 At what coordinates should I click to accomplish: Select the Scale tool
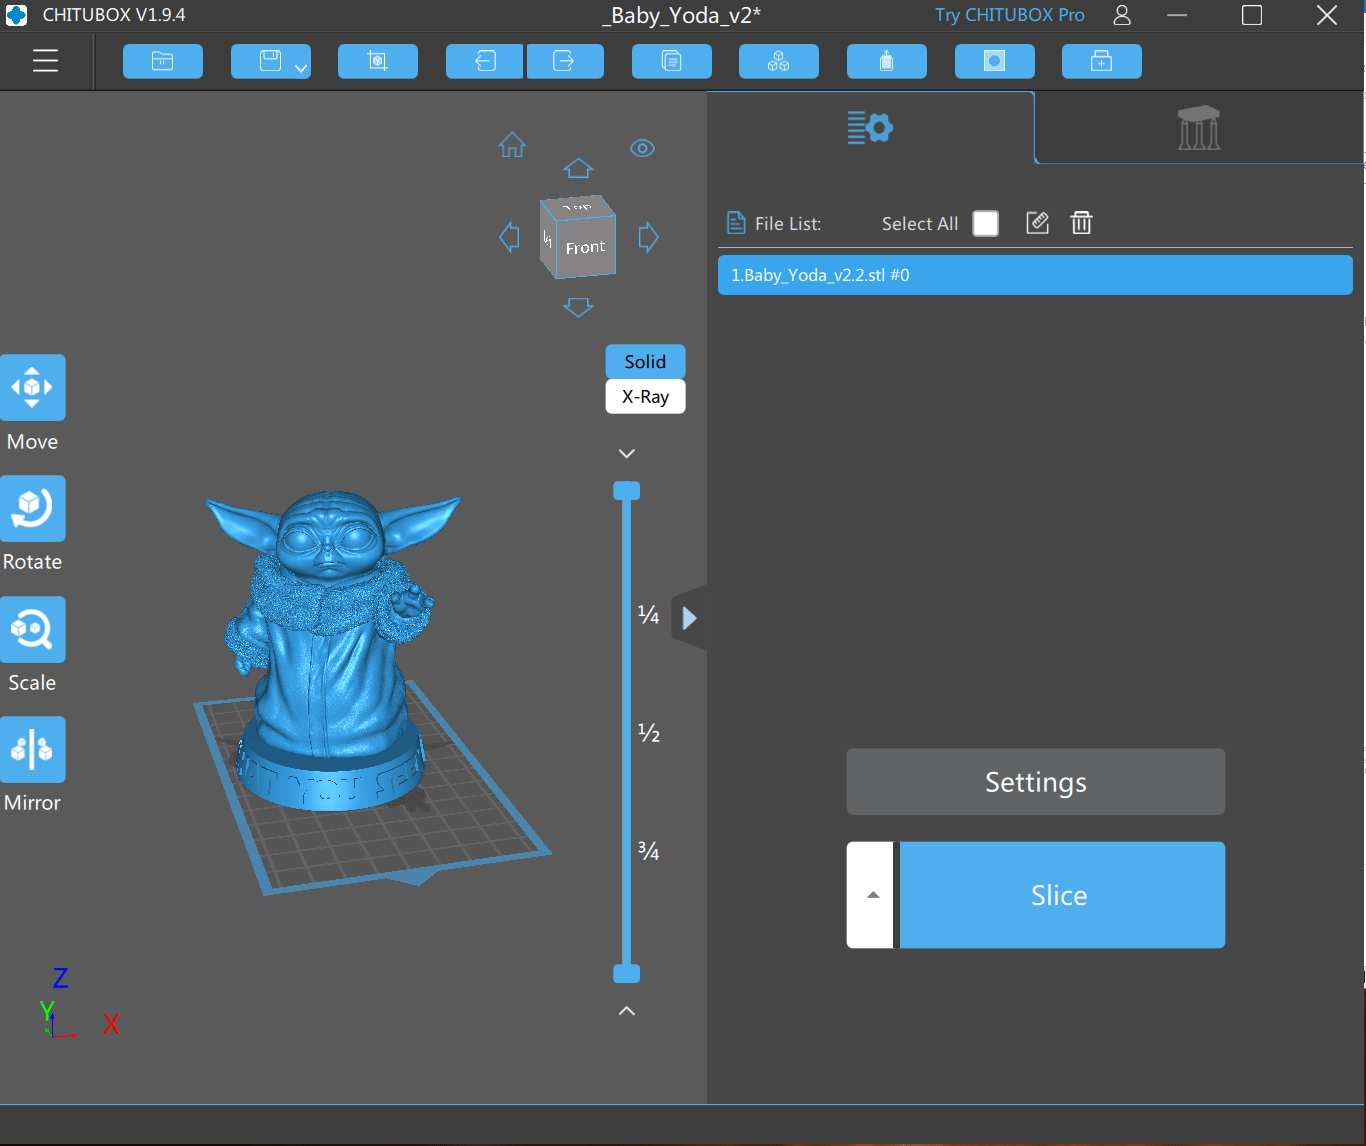33,630
